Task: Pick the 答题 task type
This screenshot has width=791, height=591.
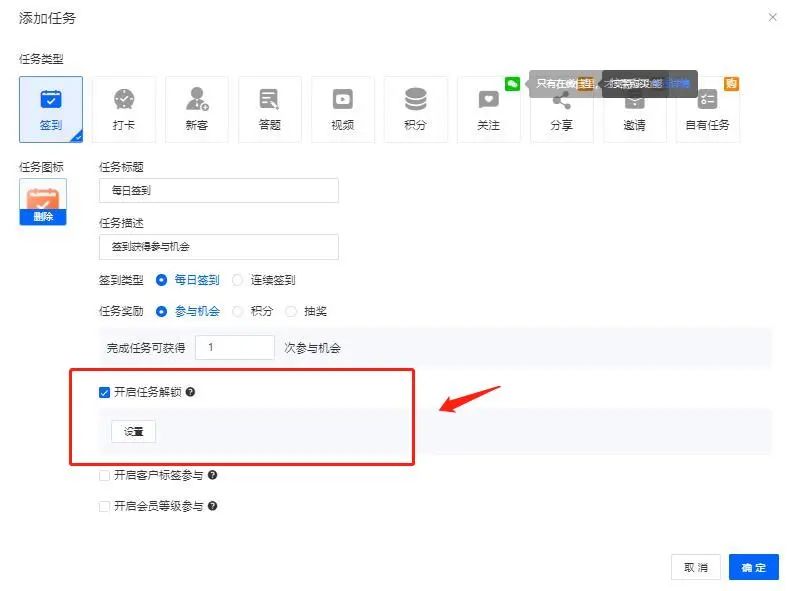Action: click(x=269, y=109)
